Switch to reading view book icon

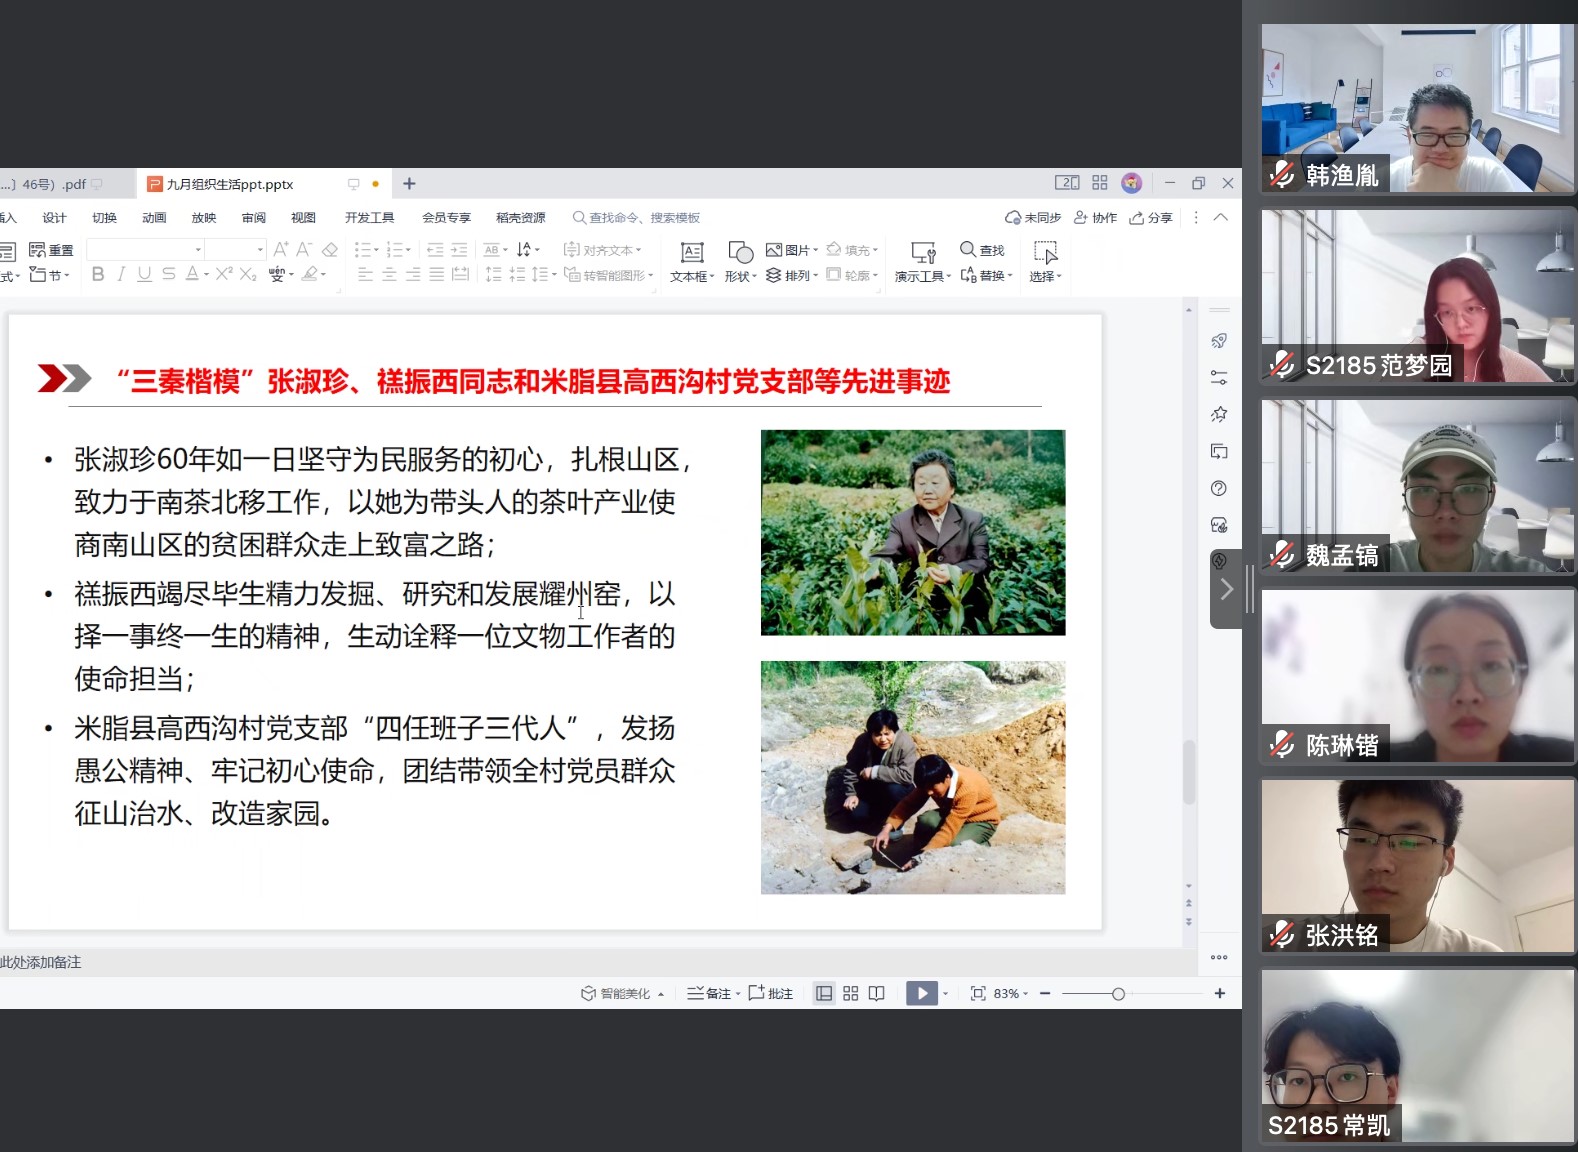877,993
